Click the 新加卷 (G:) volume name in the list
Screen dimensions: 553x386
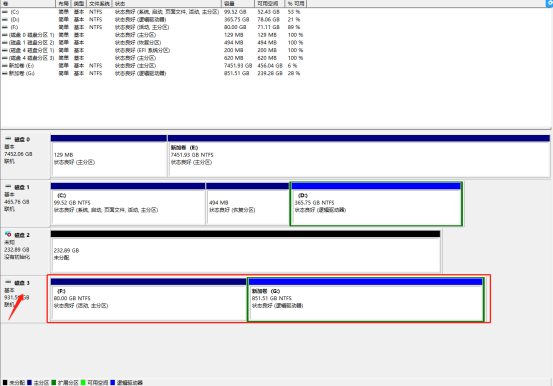click(x=22, y=73)
